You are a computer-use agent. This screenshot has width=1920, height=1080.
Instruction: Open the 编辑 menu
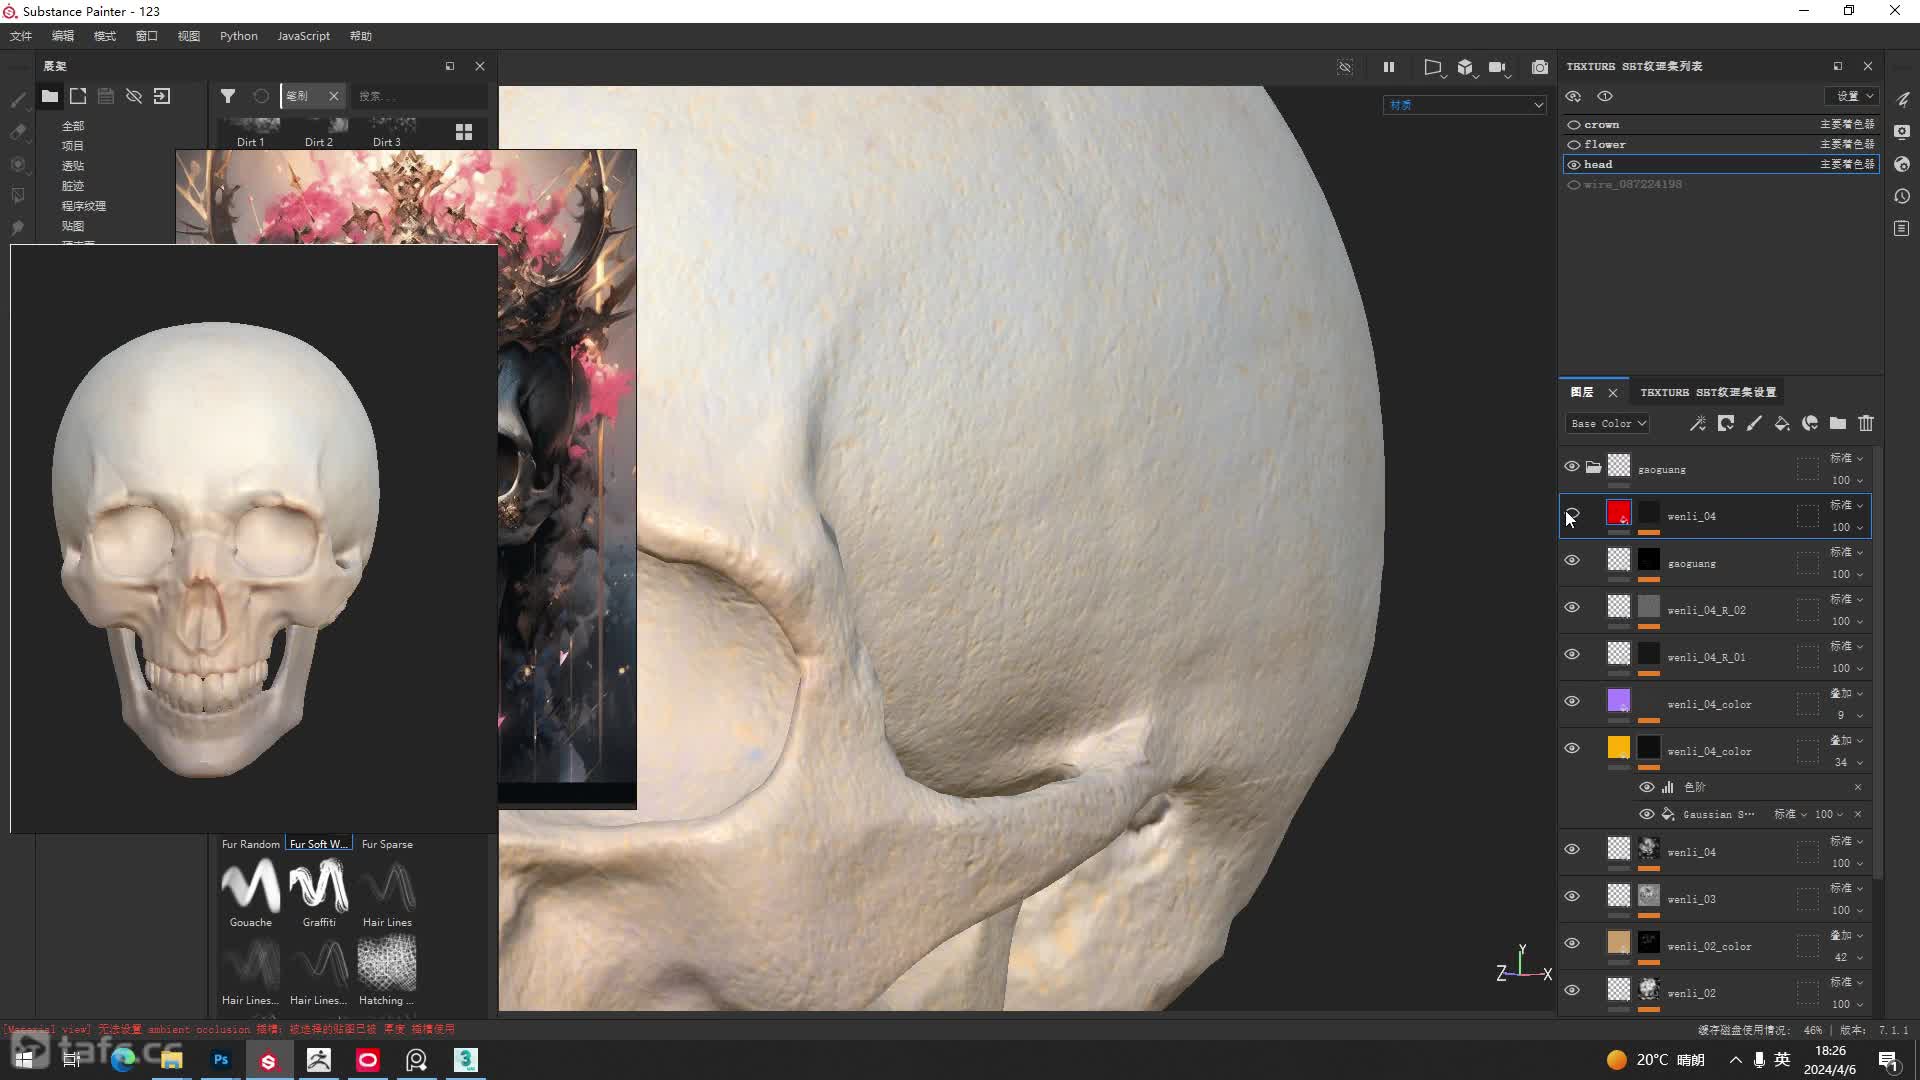coord(63,36)
